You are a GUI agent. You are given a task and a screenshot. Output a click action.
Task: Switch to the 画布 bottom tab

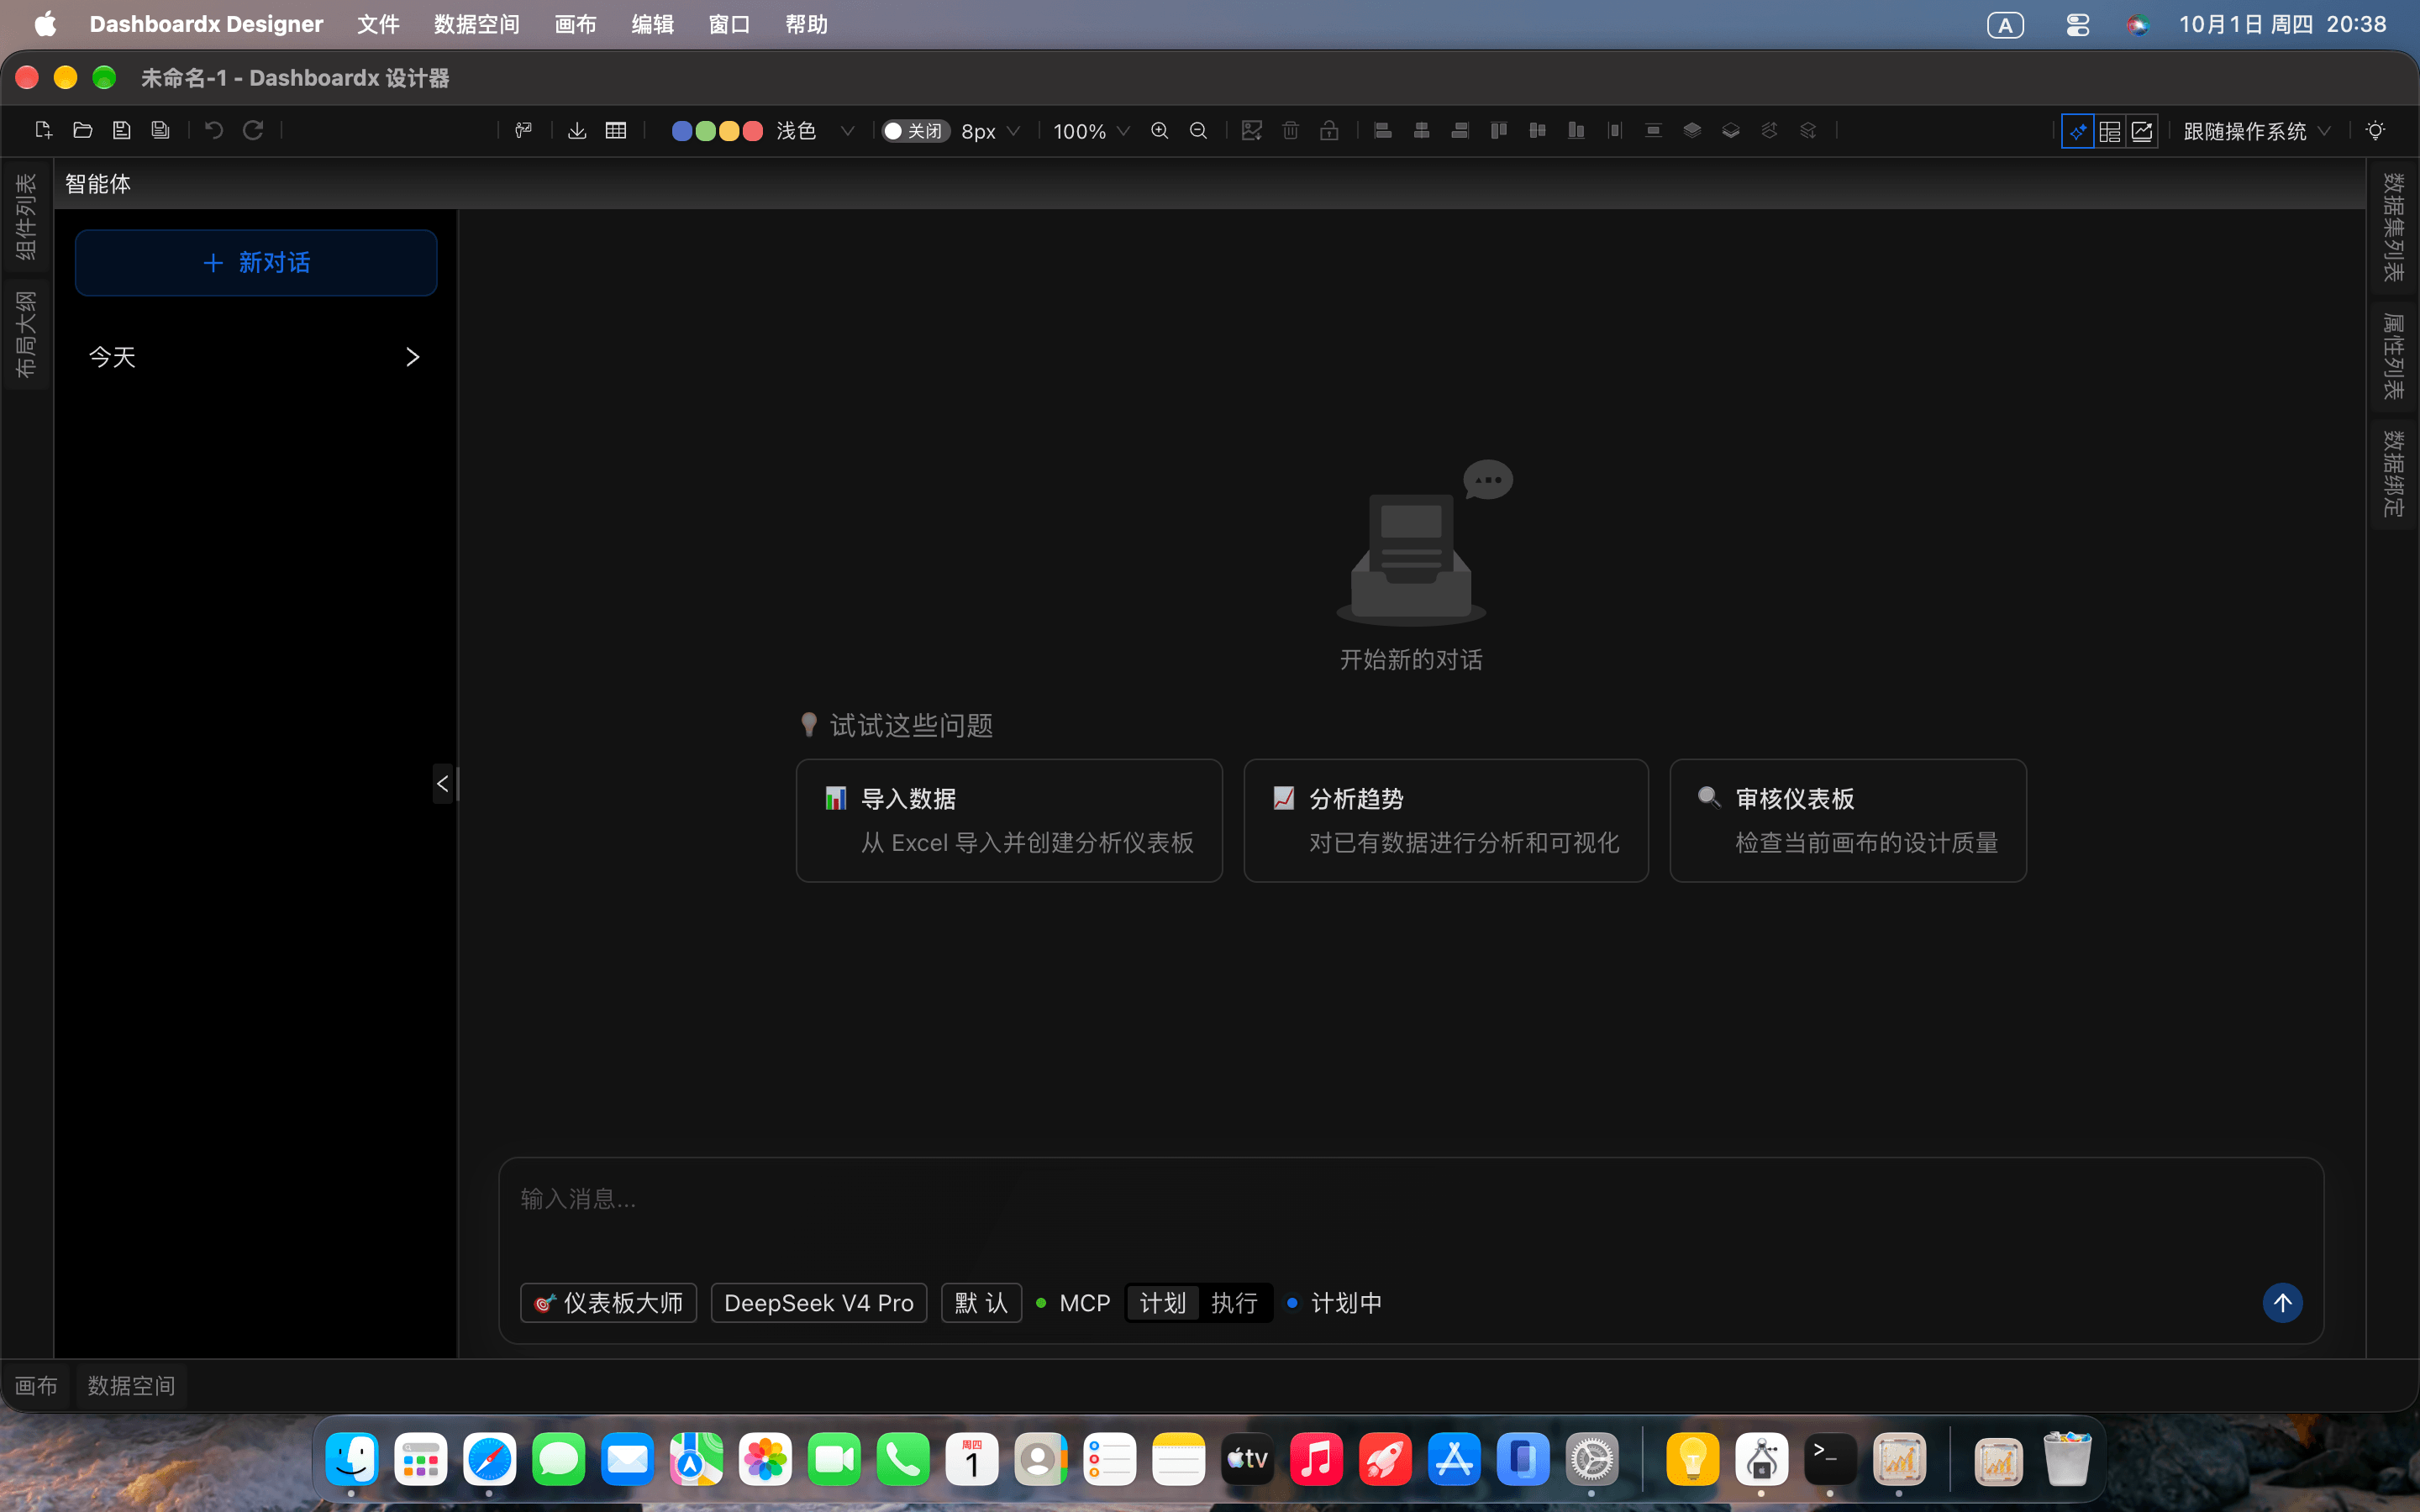pyautogui.click(x=36, y=1385)
